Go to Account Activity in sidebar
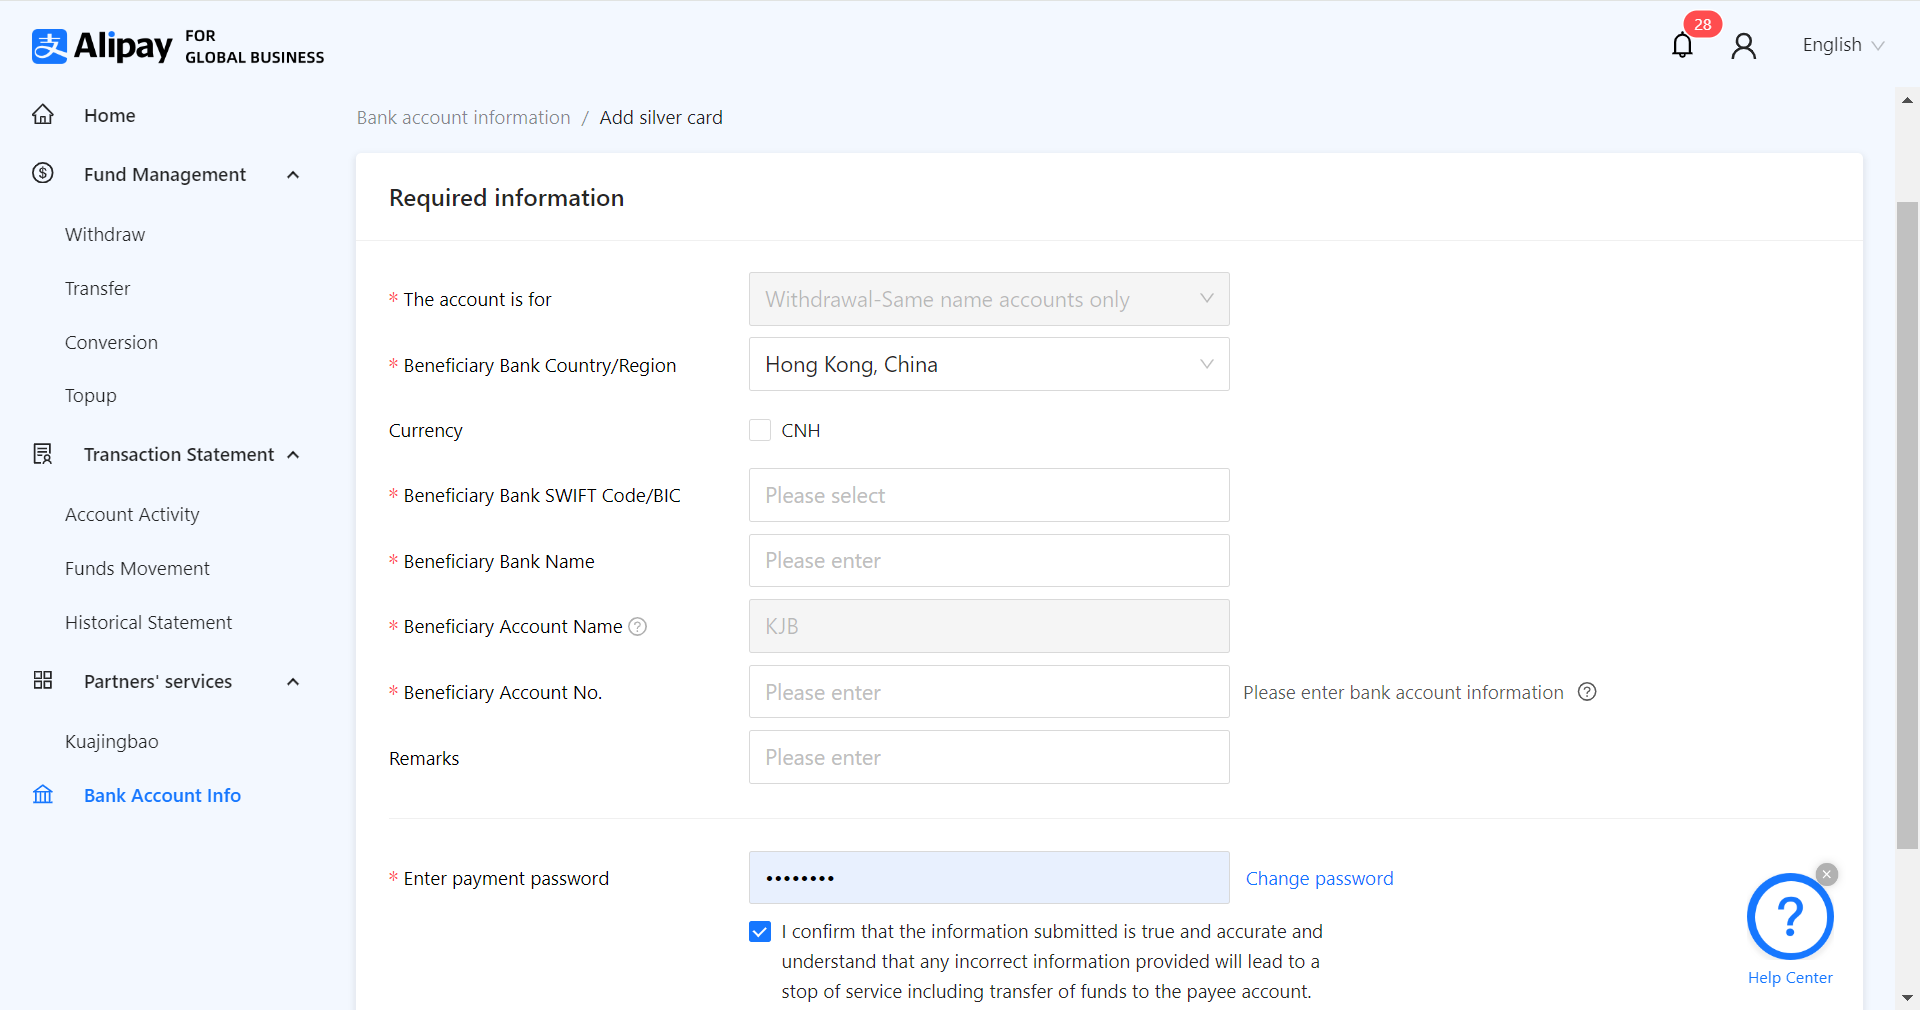Image resolution: width=1920 pixels, height=1010 pixels. (132, 515)
